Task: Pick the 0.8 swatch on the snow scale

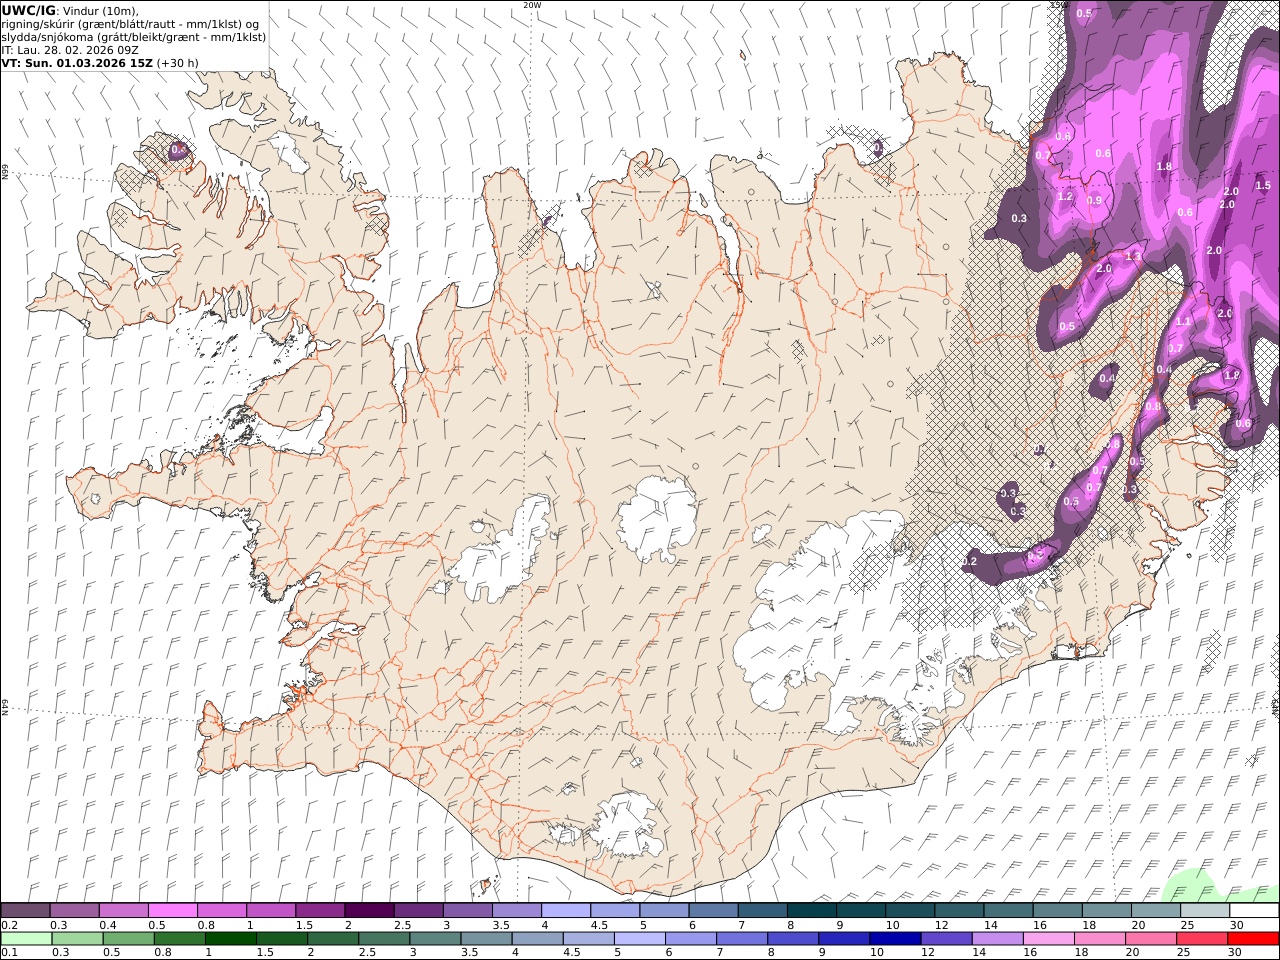Action: (x=222, y=910)
